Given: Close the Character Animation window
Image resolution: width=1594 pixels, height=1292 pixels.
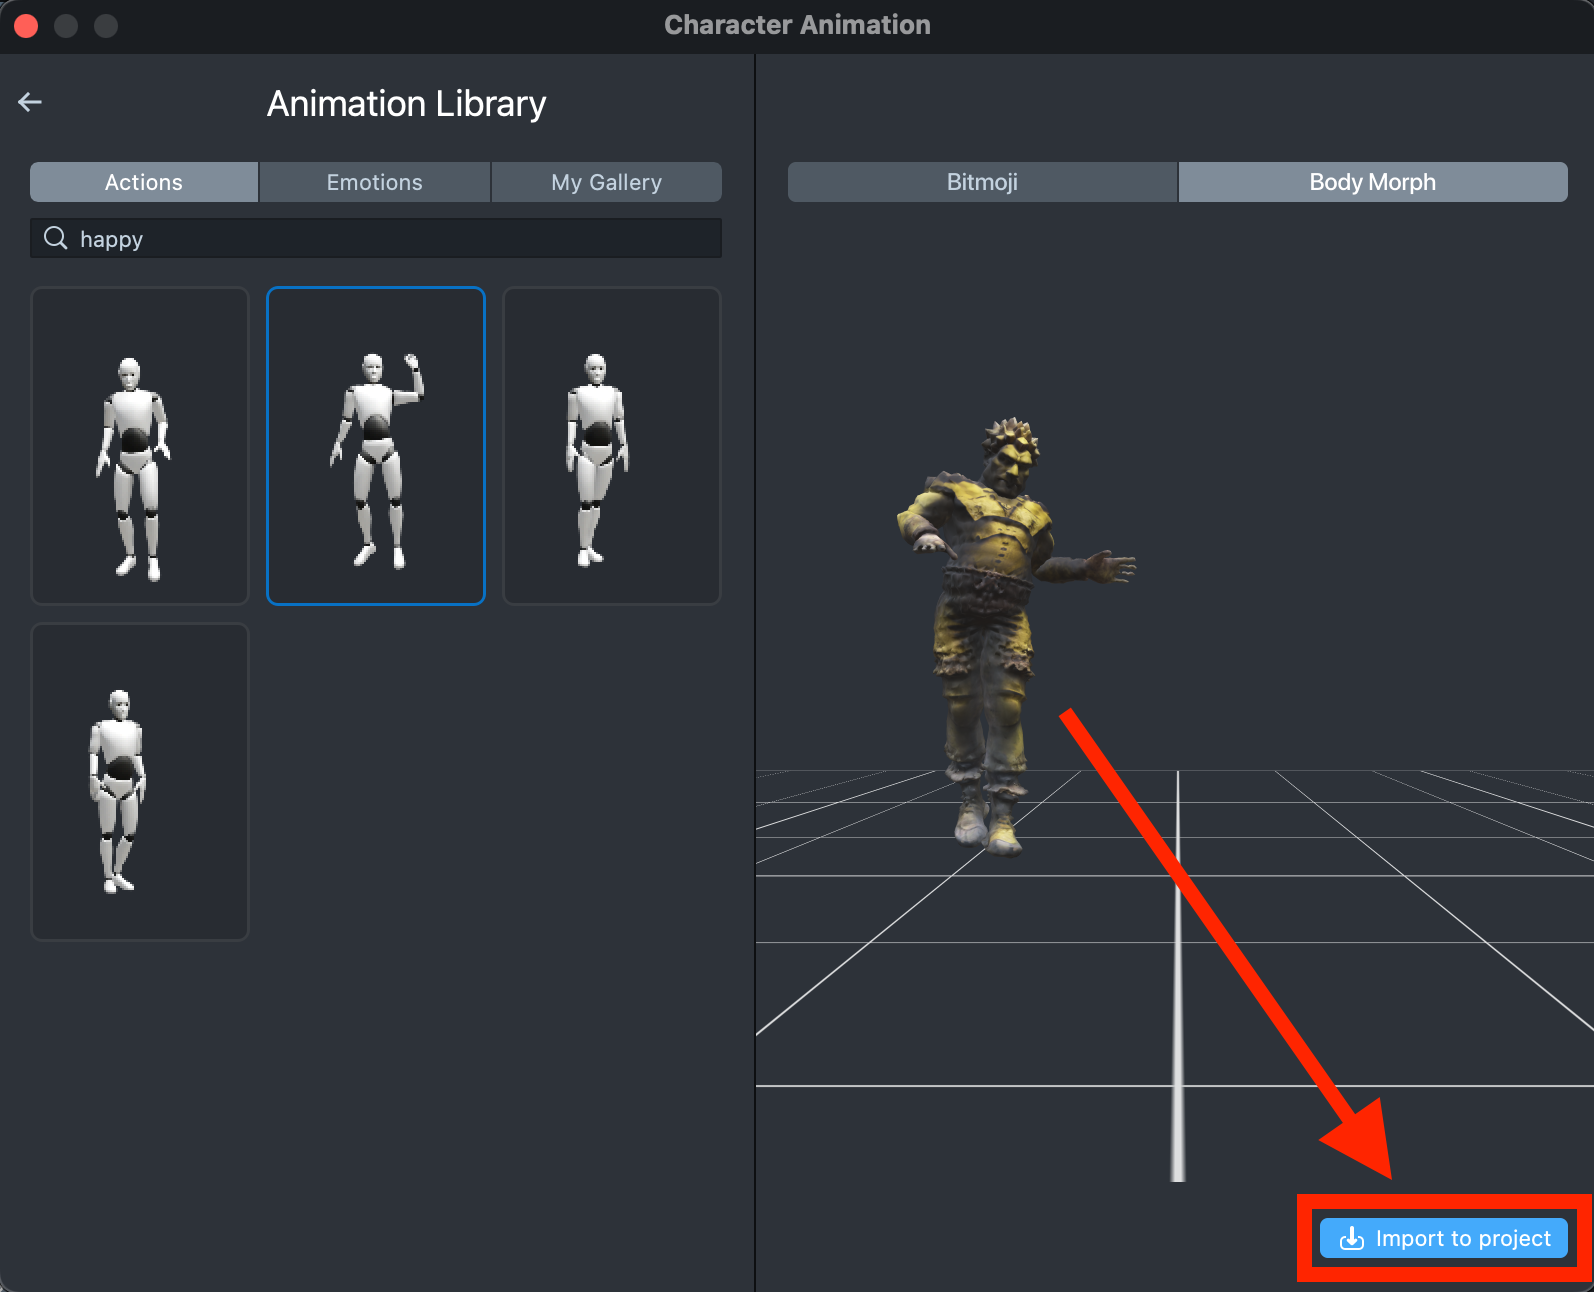Looking at the screenshot, I should pos(27,26).
